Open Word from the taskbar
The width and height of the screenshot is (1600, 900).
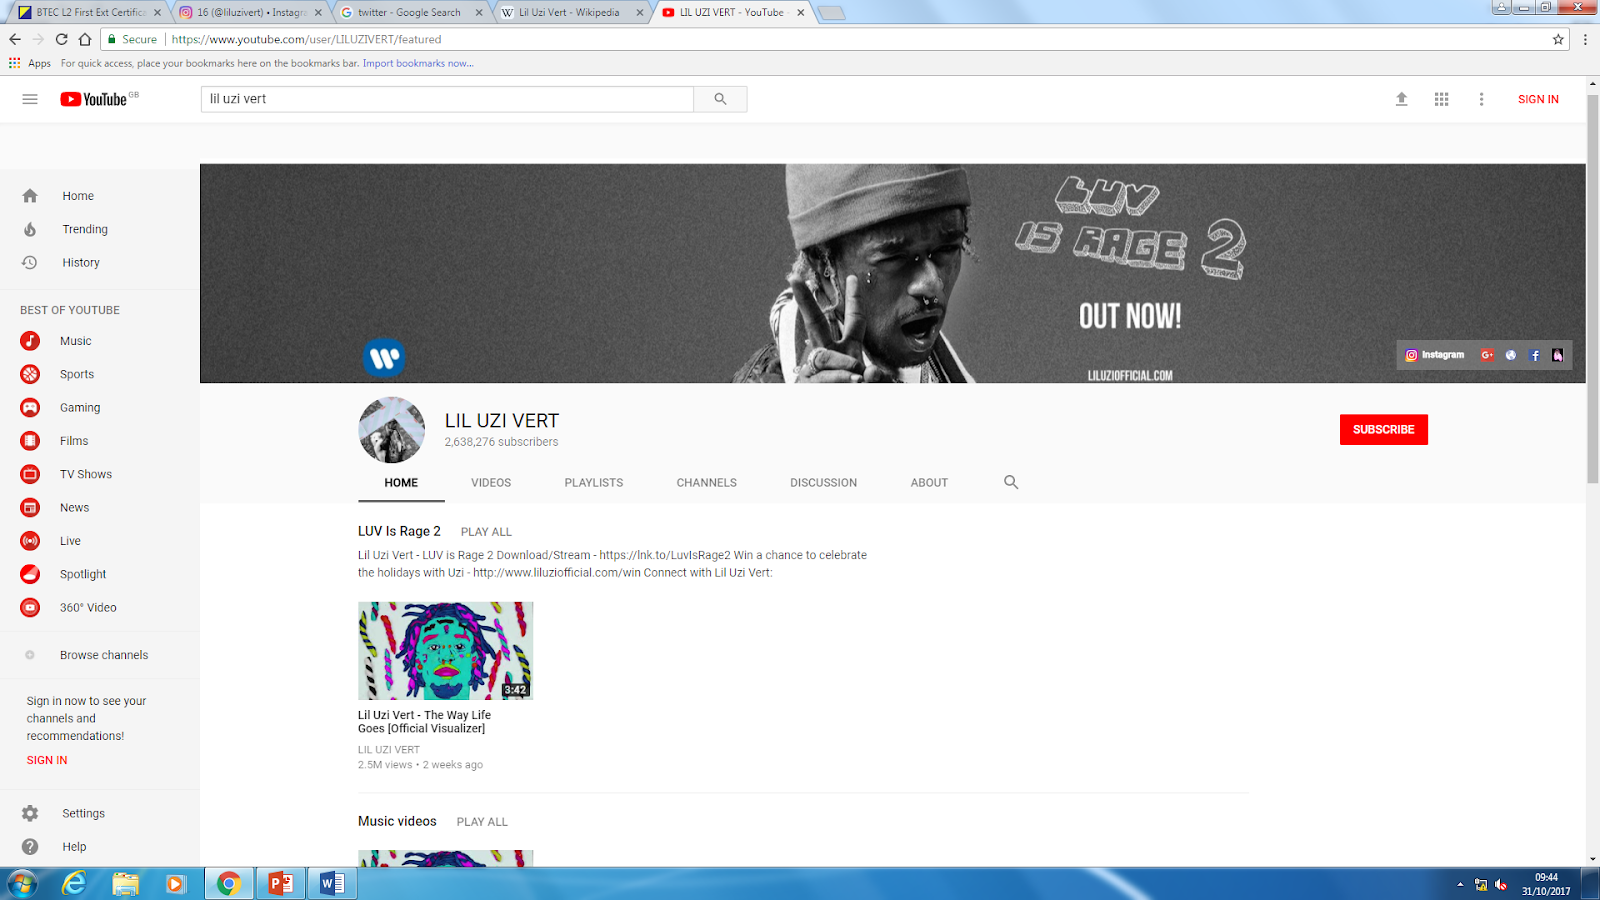(332, 884)
